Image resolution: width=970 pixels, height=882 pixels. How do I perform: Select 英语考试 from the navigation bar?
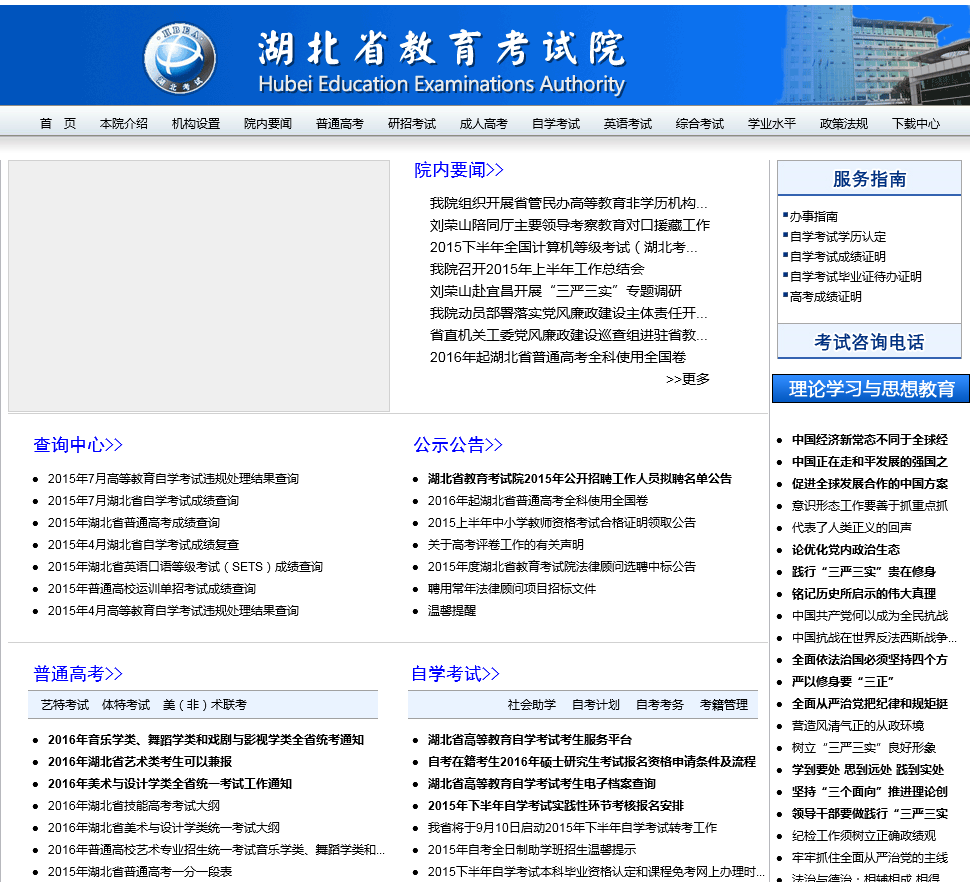pos(628,124)
